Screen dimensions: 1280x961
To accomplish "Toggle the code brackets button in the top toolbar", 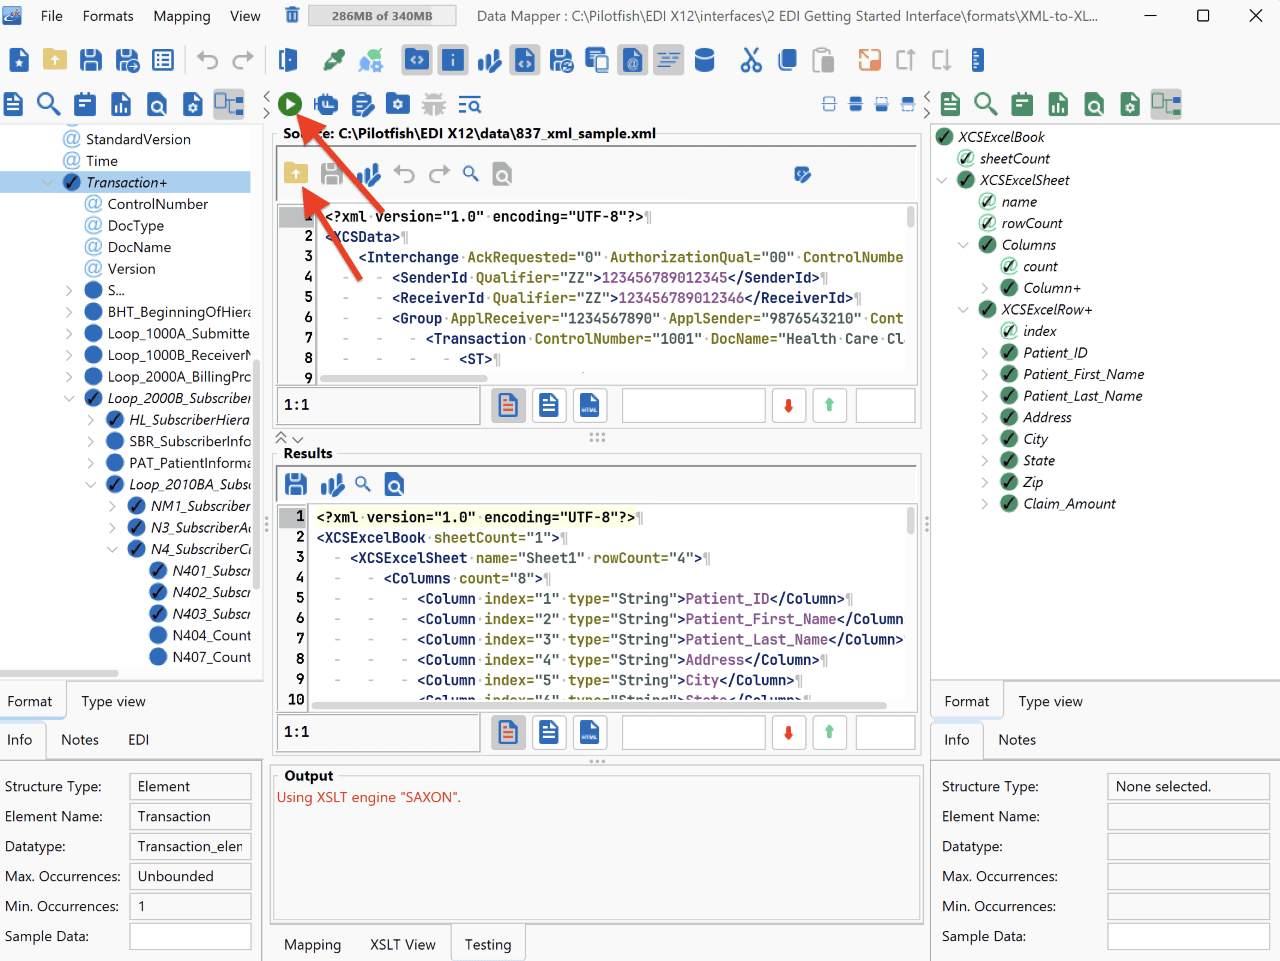I will pos(417,60).
